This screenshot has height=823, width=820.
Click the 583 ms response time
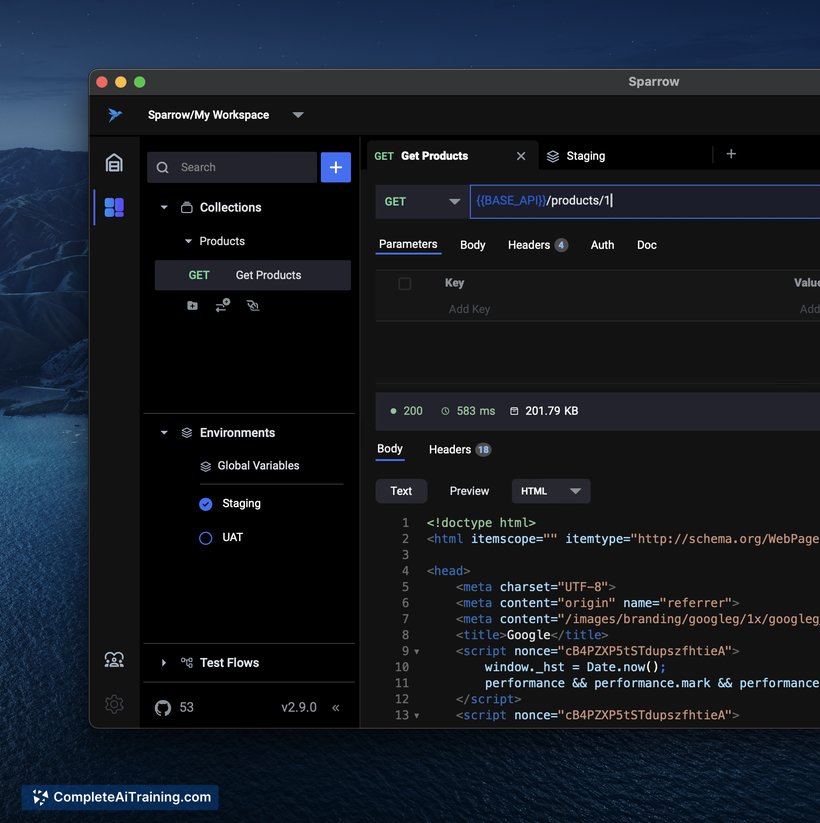coord(476,411)
